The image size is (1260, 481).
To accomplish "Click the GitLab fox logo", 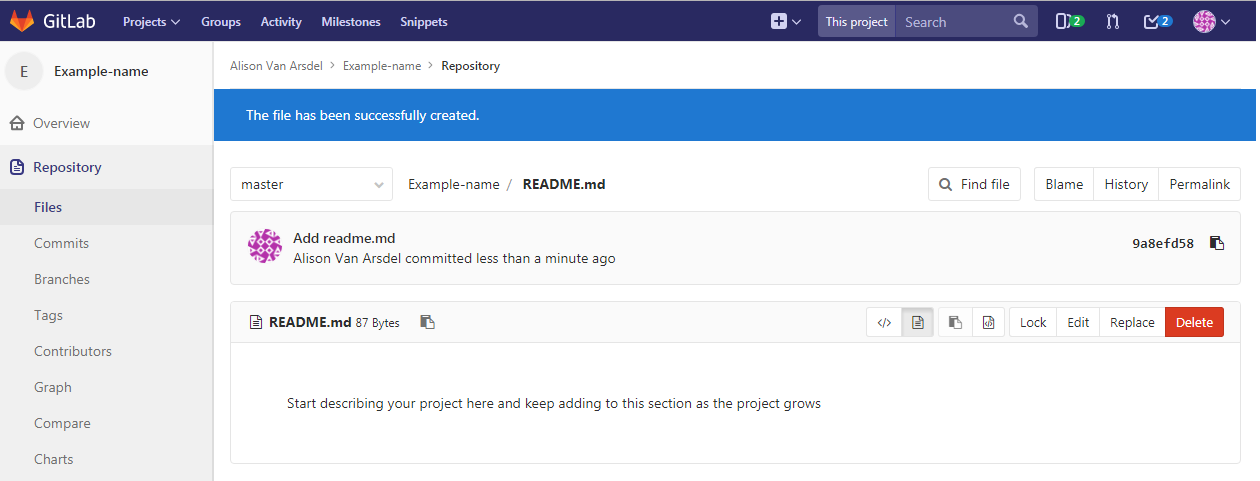I will coord(22,21).
